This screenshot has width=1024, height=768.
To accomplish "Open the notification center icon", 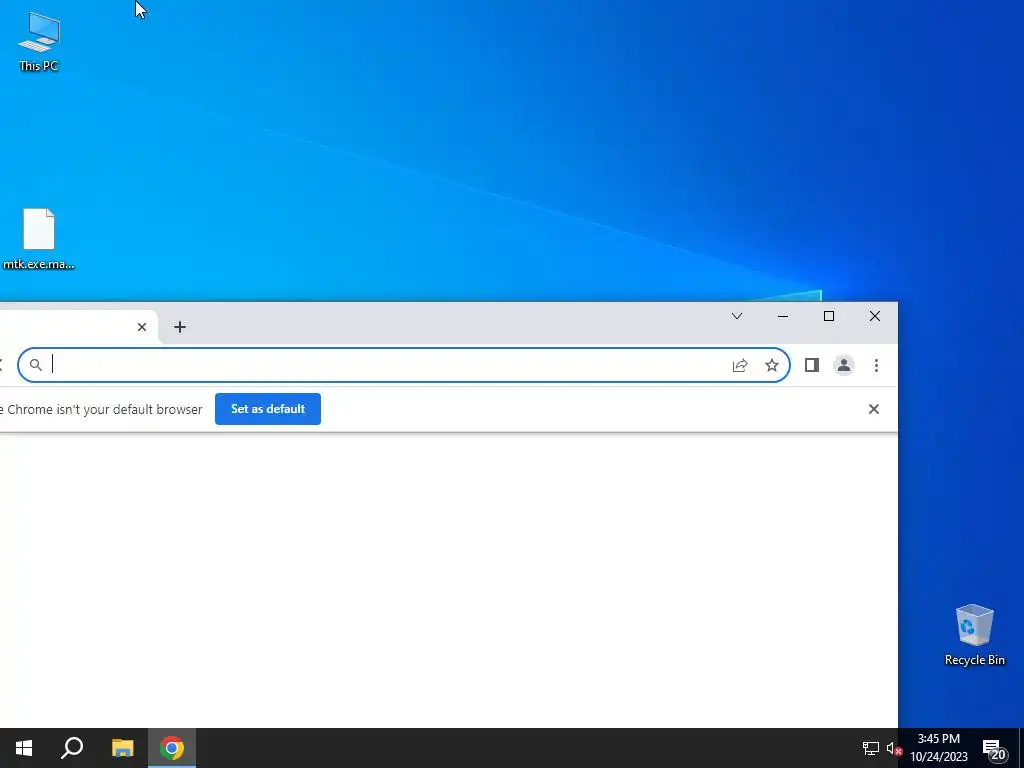I will click(x=993, y=748).
